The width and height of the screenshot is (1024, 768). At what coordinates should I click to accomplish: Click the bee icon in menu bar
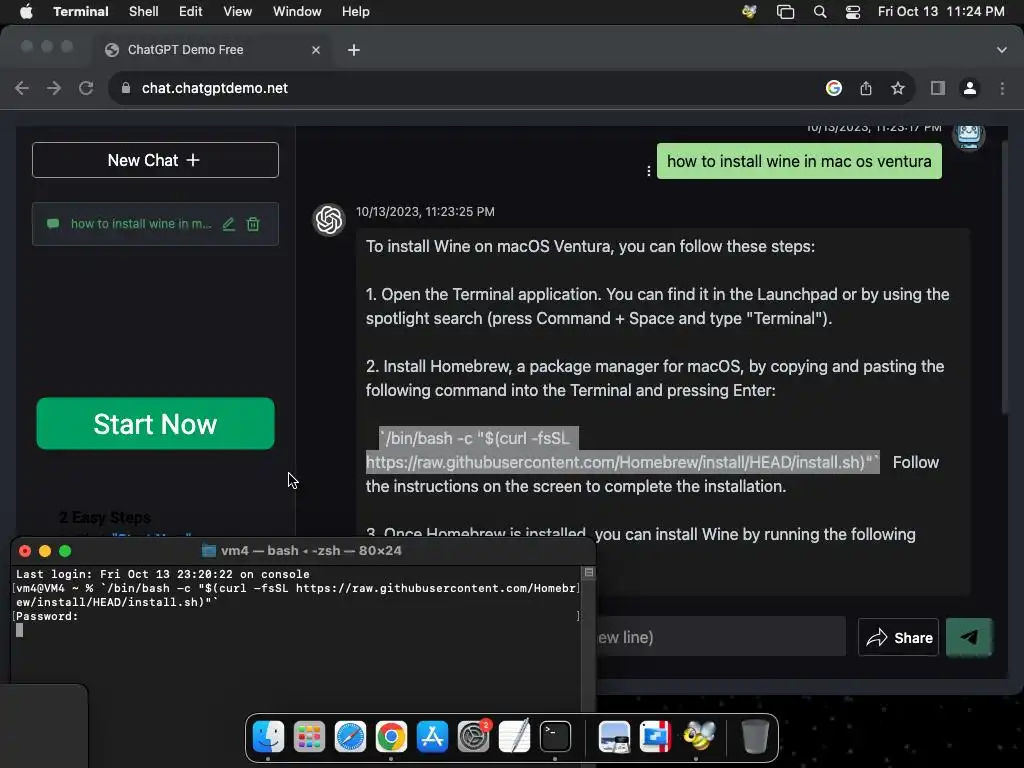[749, 12]
